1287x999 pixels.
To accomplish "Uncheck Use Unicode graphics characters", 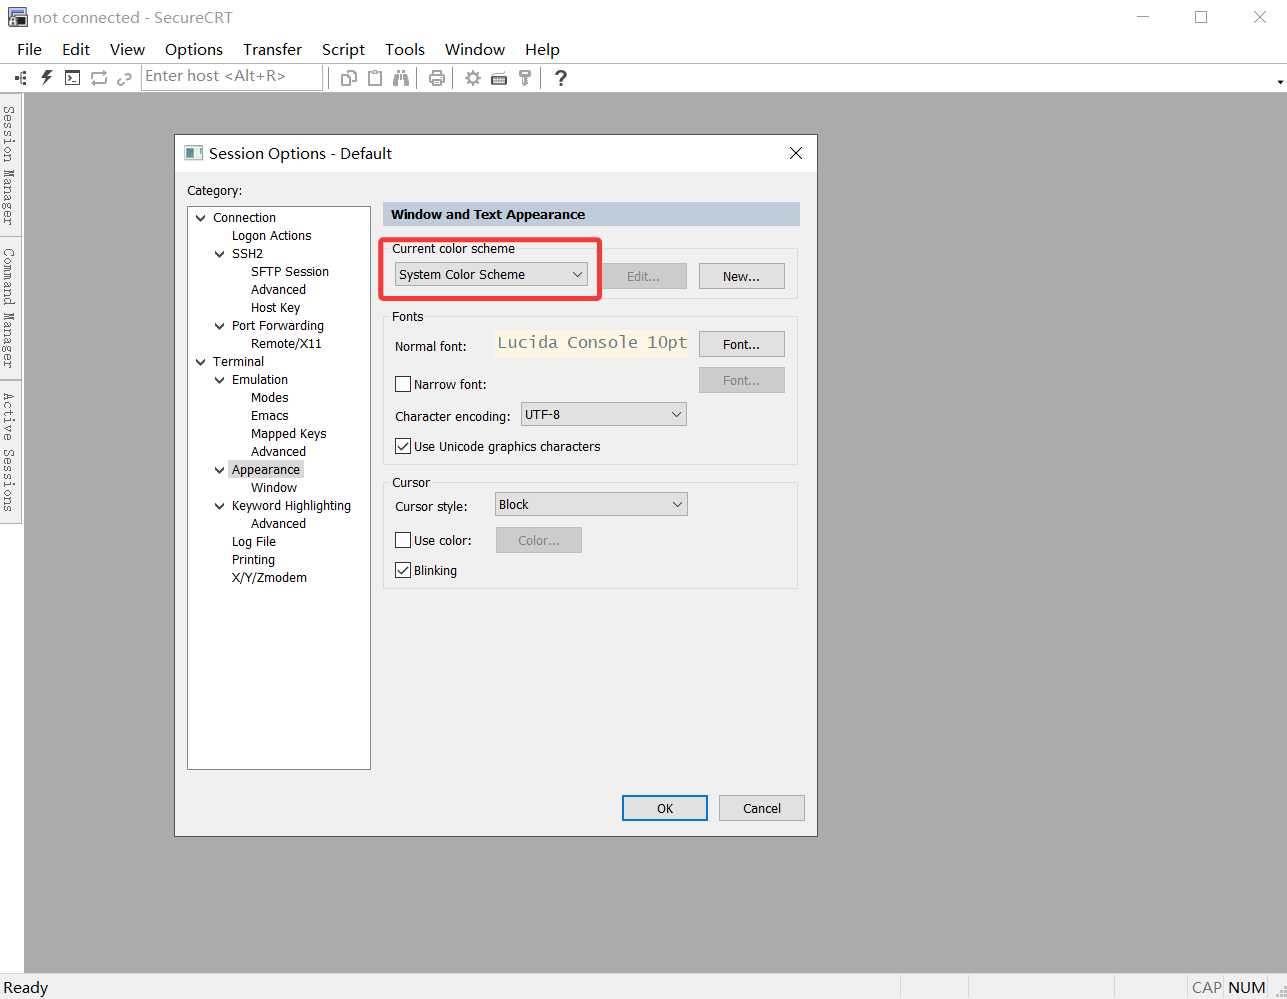I will 403,446.
